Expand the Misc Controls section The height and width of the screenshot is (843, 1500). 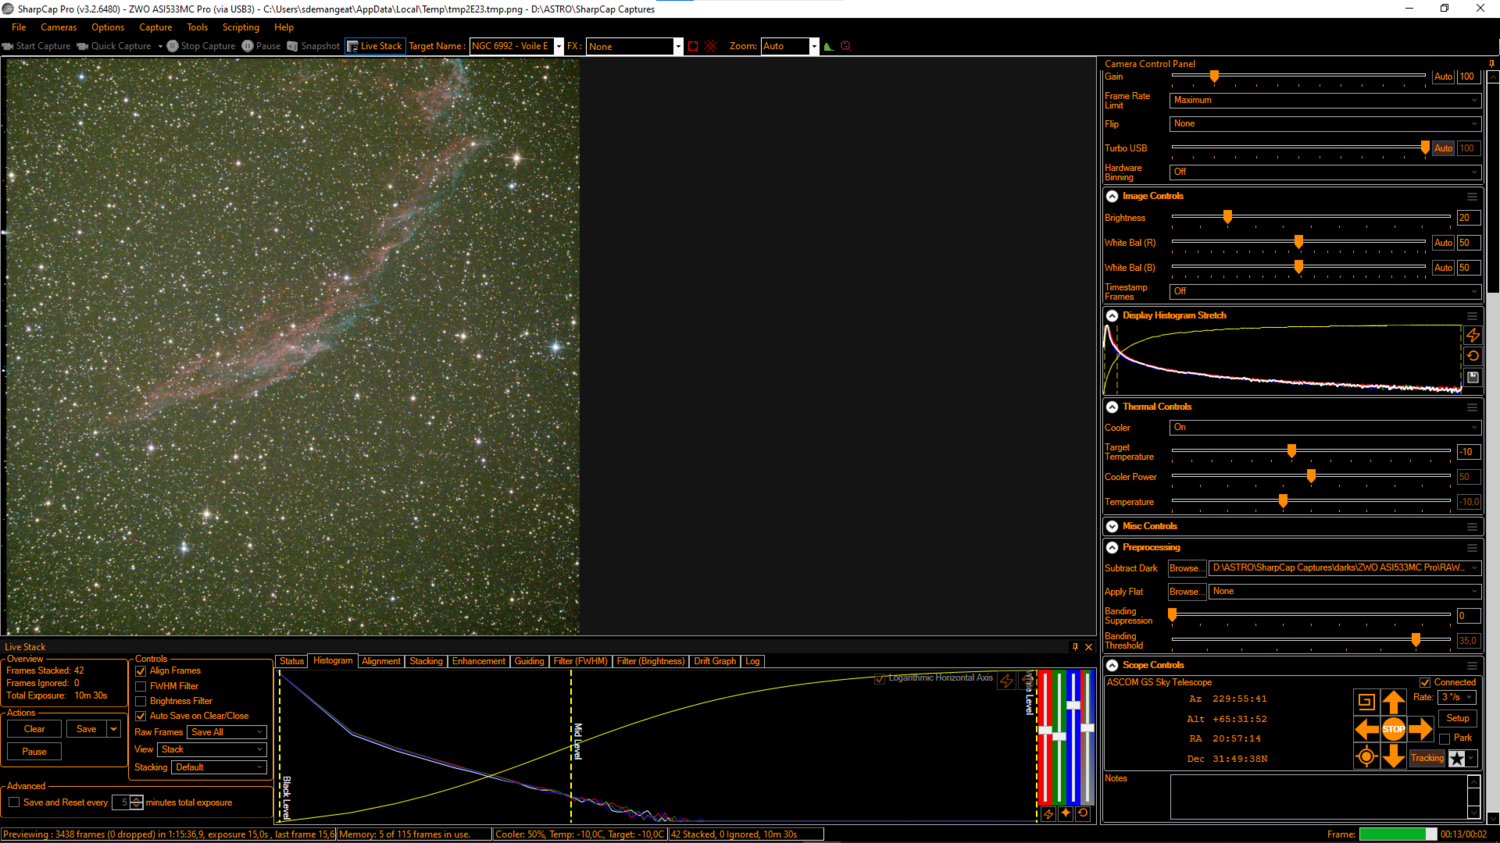coord(1111,526)
